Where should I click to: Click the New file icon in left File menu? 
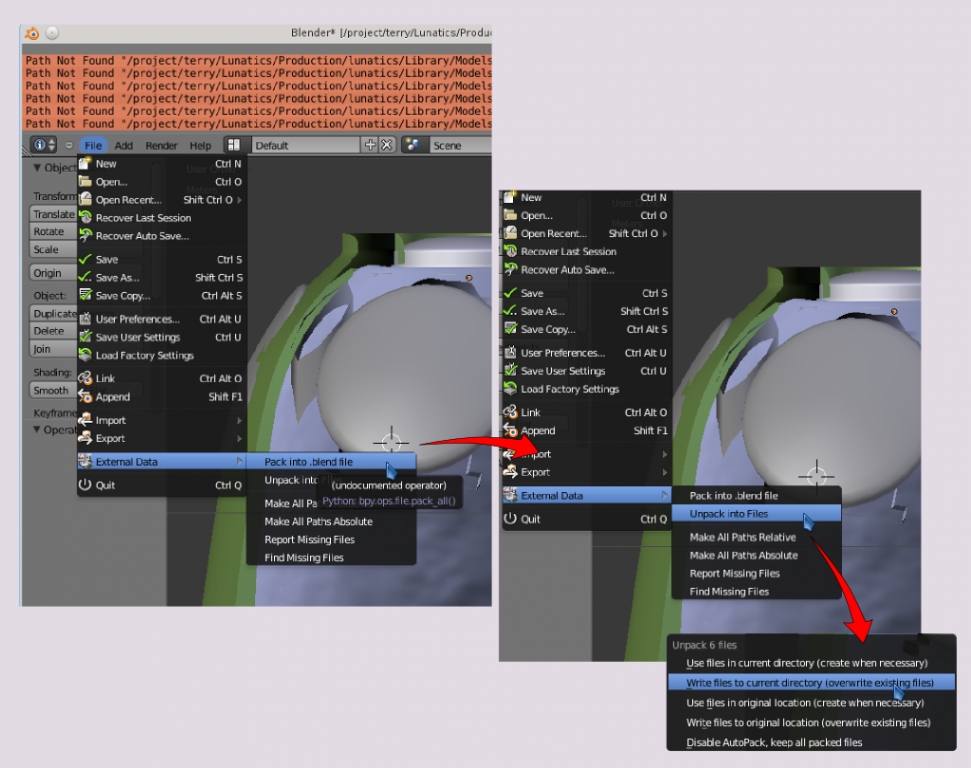point(85,164)
